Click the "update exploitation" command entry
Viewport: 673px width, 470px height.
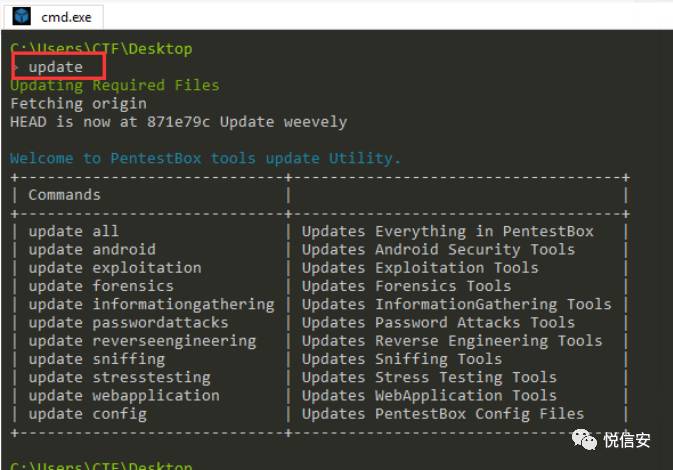click(x=115, y=268)
